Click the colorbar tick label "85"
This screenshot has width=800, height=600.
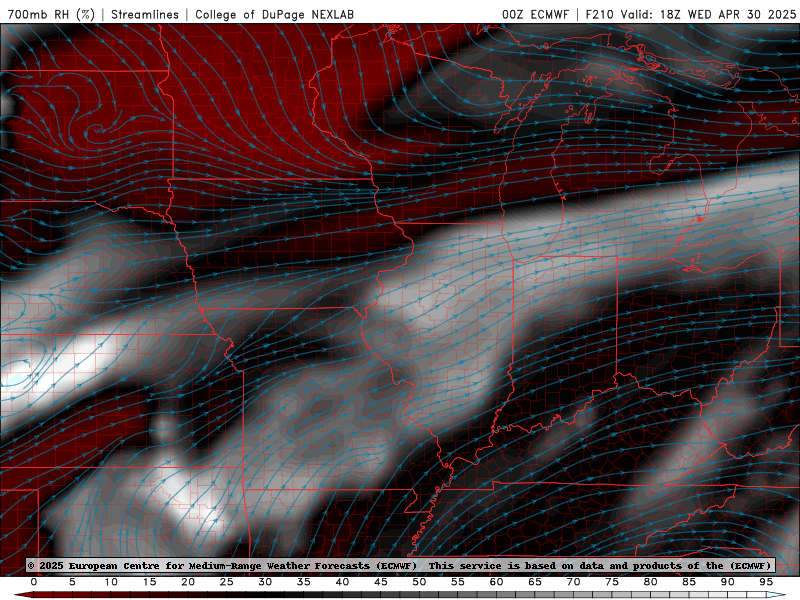pos(689,582)
